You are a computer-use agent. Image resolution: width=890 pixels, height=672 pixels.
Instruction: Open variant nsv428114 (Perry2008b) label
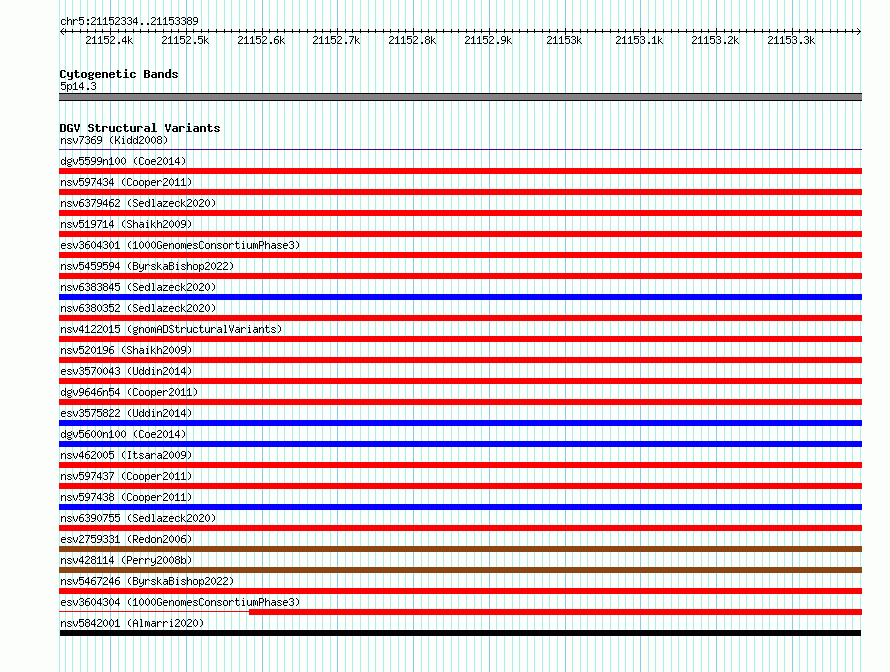(x=126, y=560)
